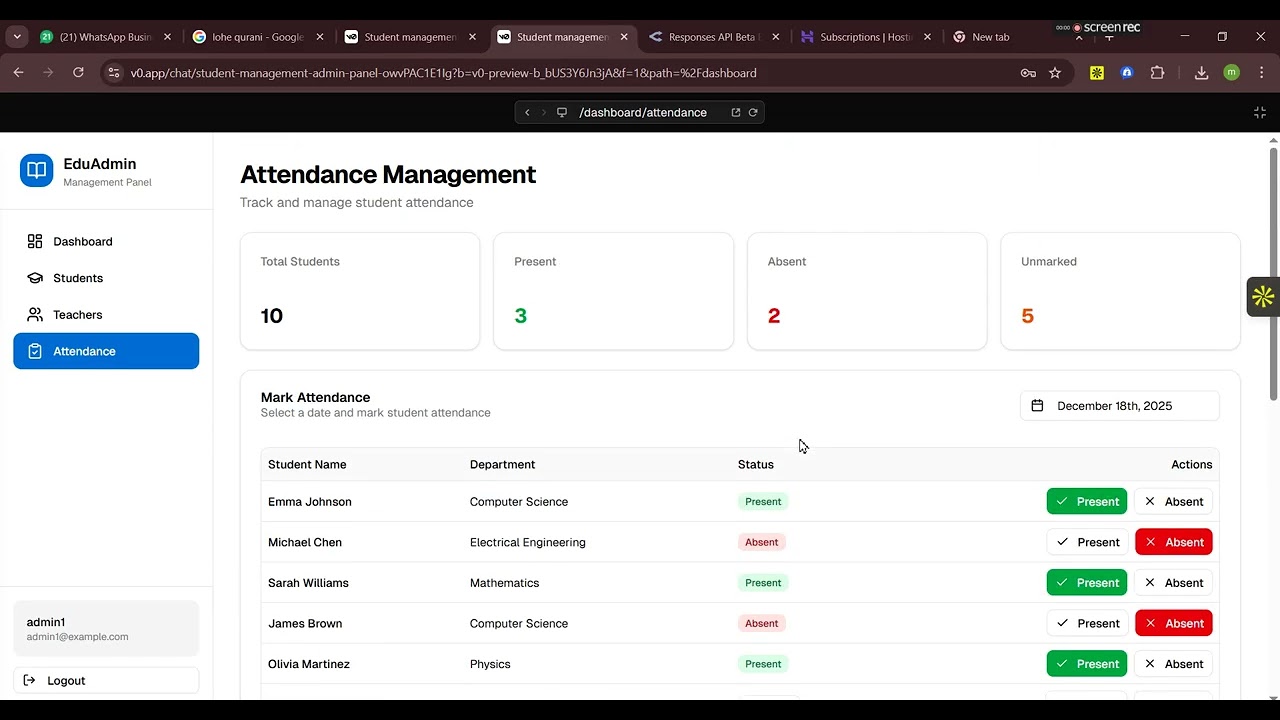Click the Olivia Martinez name cell

click(310, 664)
